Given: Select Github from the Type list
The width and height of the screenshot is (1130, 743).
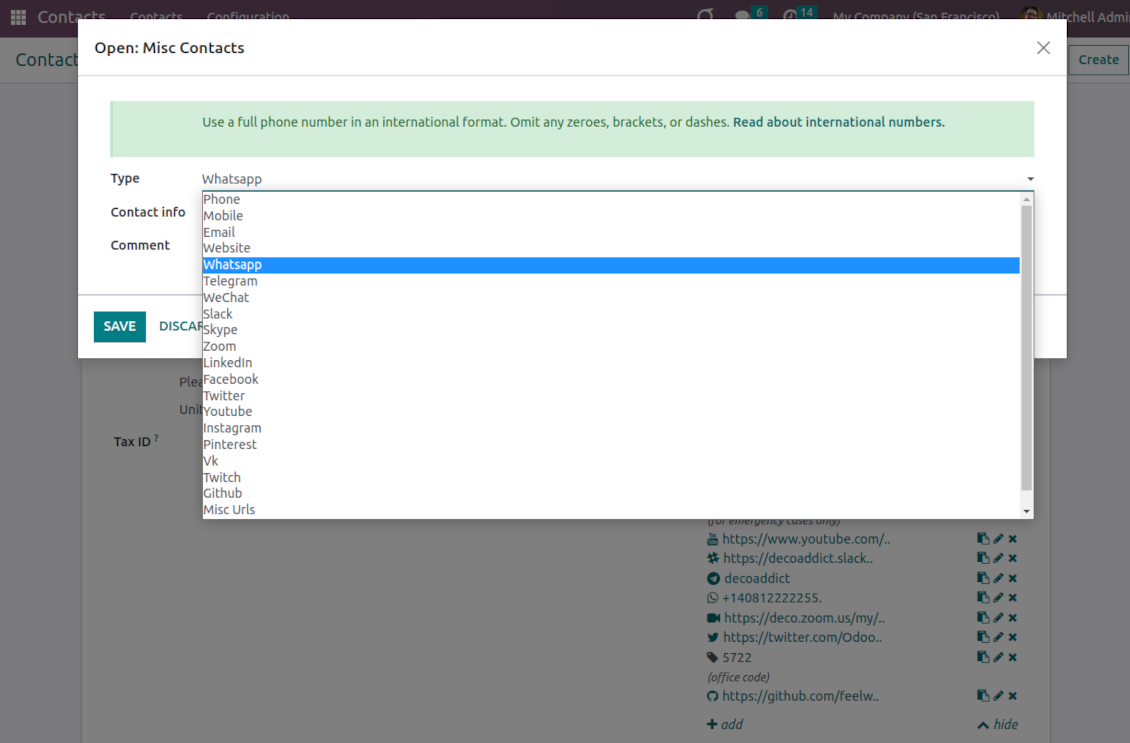Looking at the screenshot, I should [x=611, y=493].
